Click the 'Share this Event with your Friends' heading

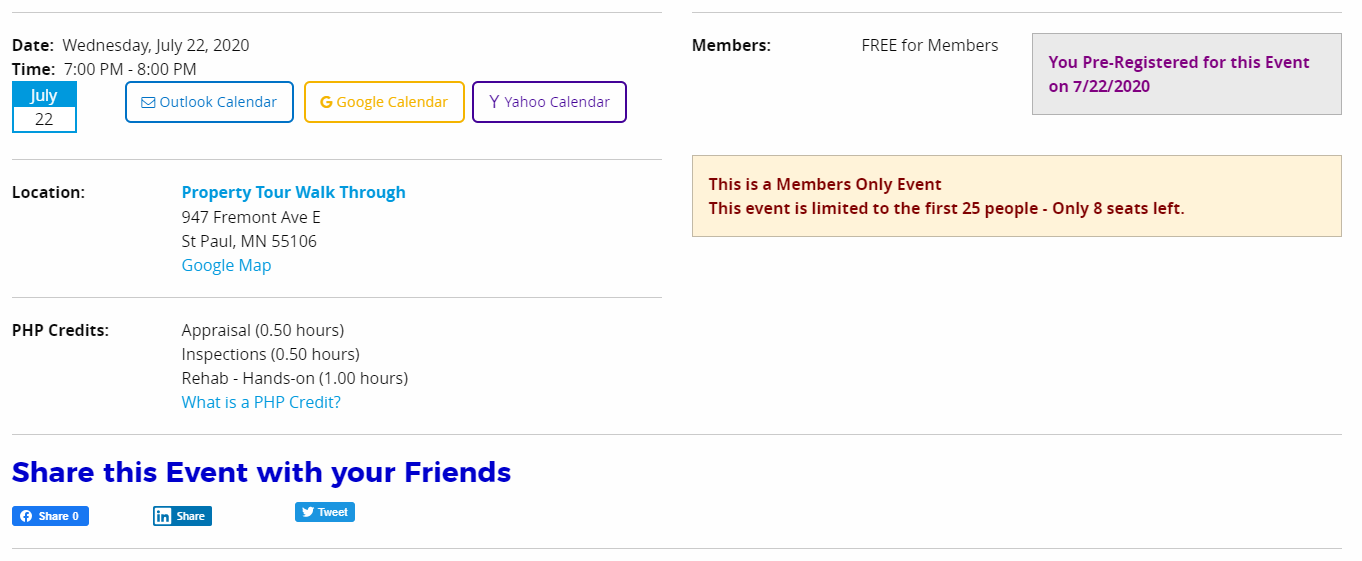click(x=261, y=472)
